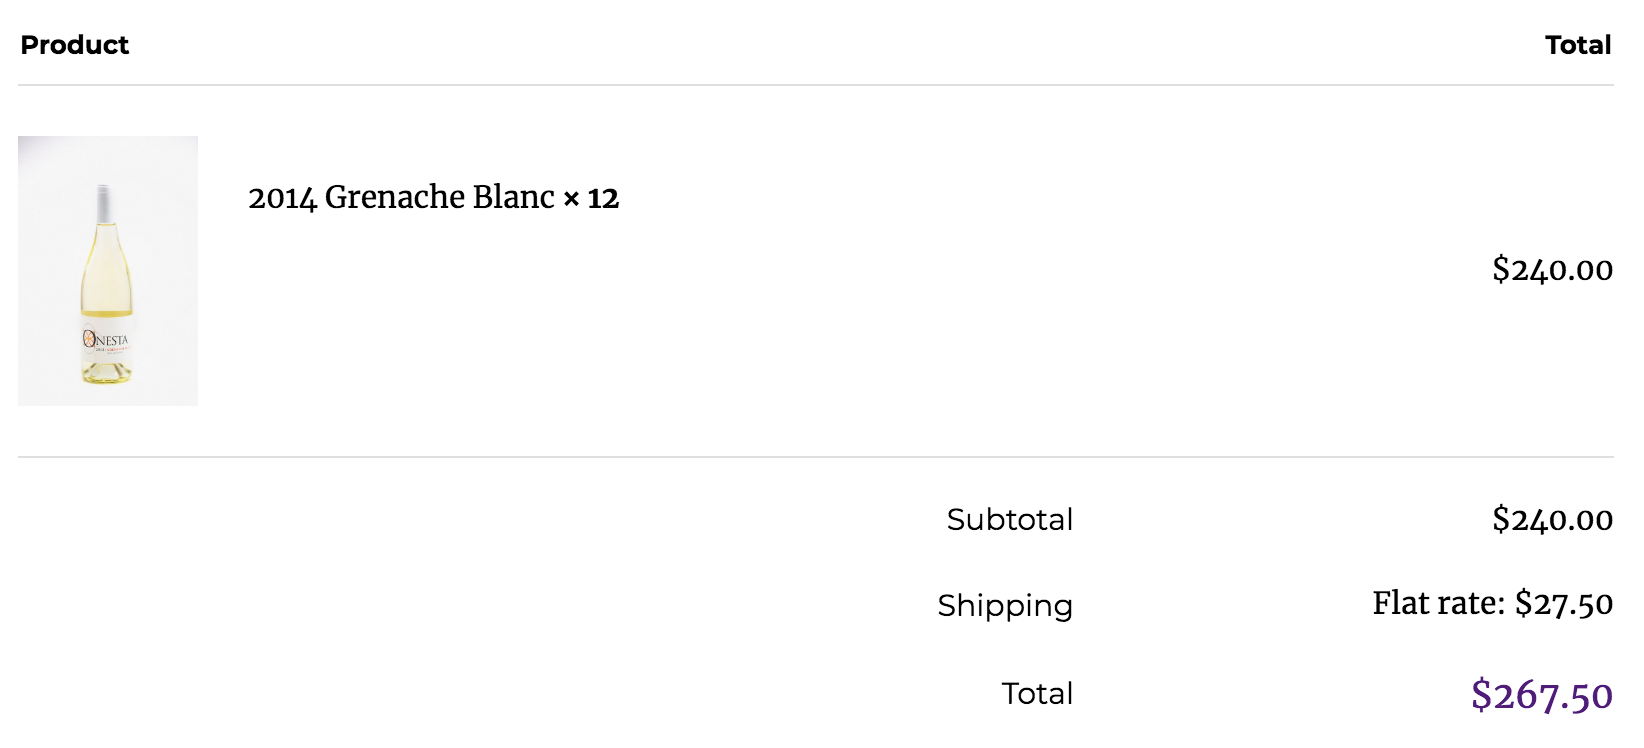Click the Flat rate text
1644x748 pixels.
coord(1438,603)
